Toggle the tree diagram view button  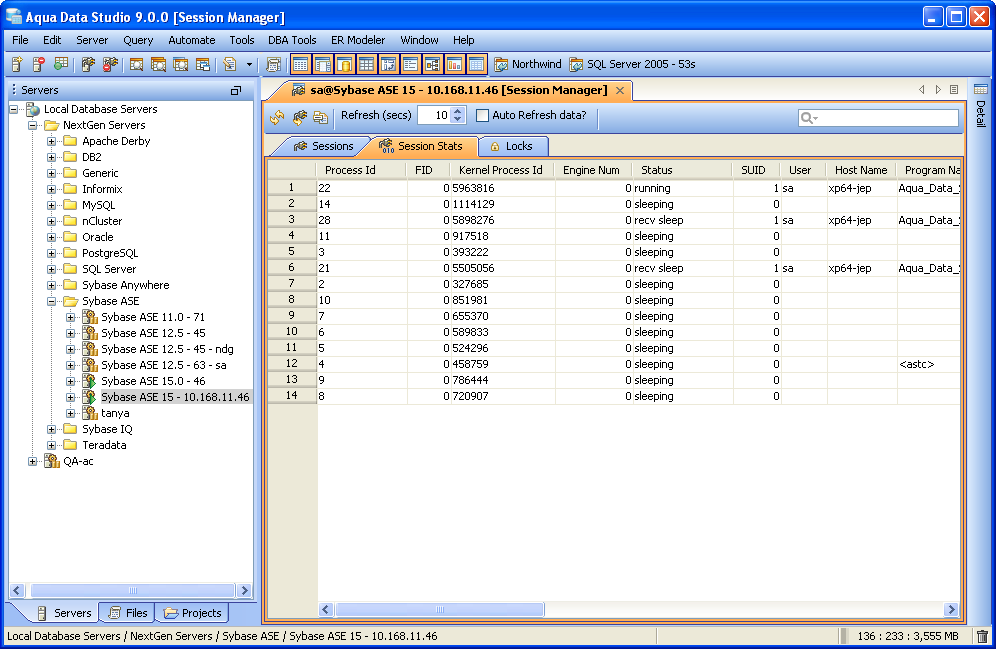[433, 64]
